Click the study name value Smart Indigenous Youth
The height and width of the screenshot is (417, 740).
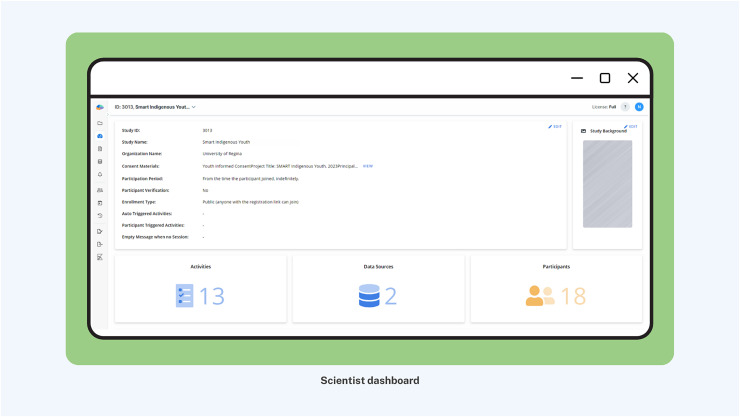click(x=226, y=142)
